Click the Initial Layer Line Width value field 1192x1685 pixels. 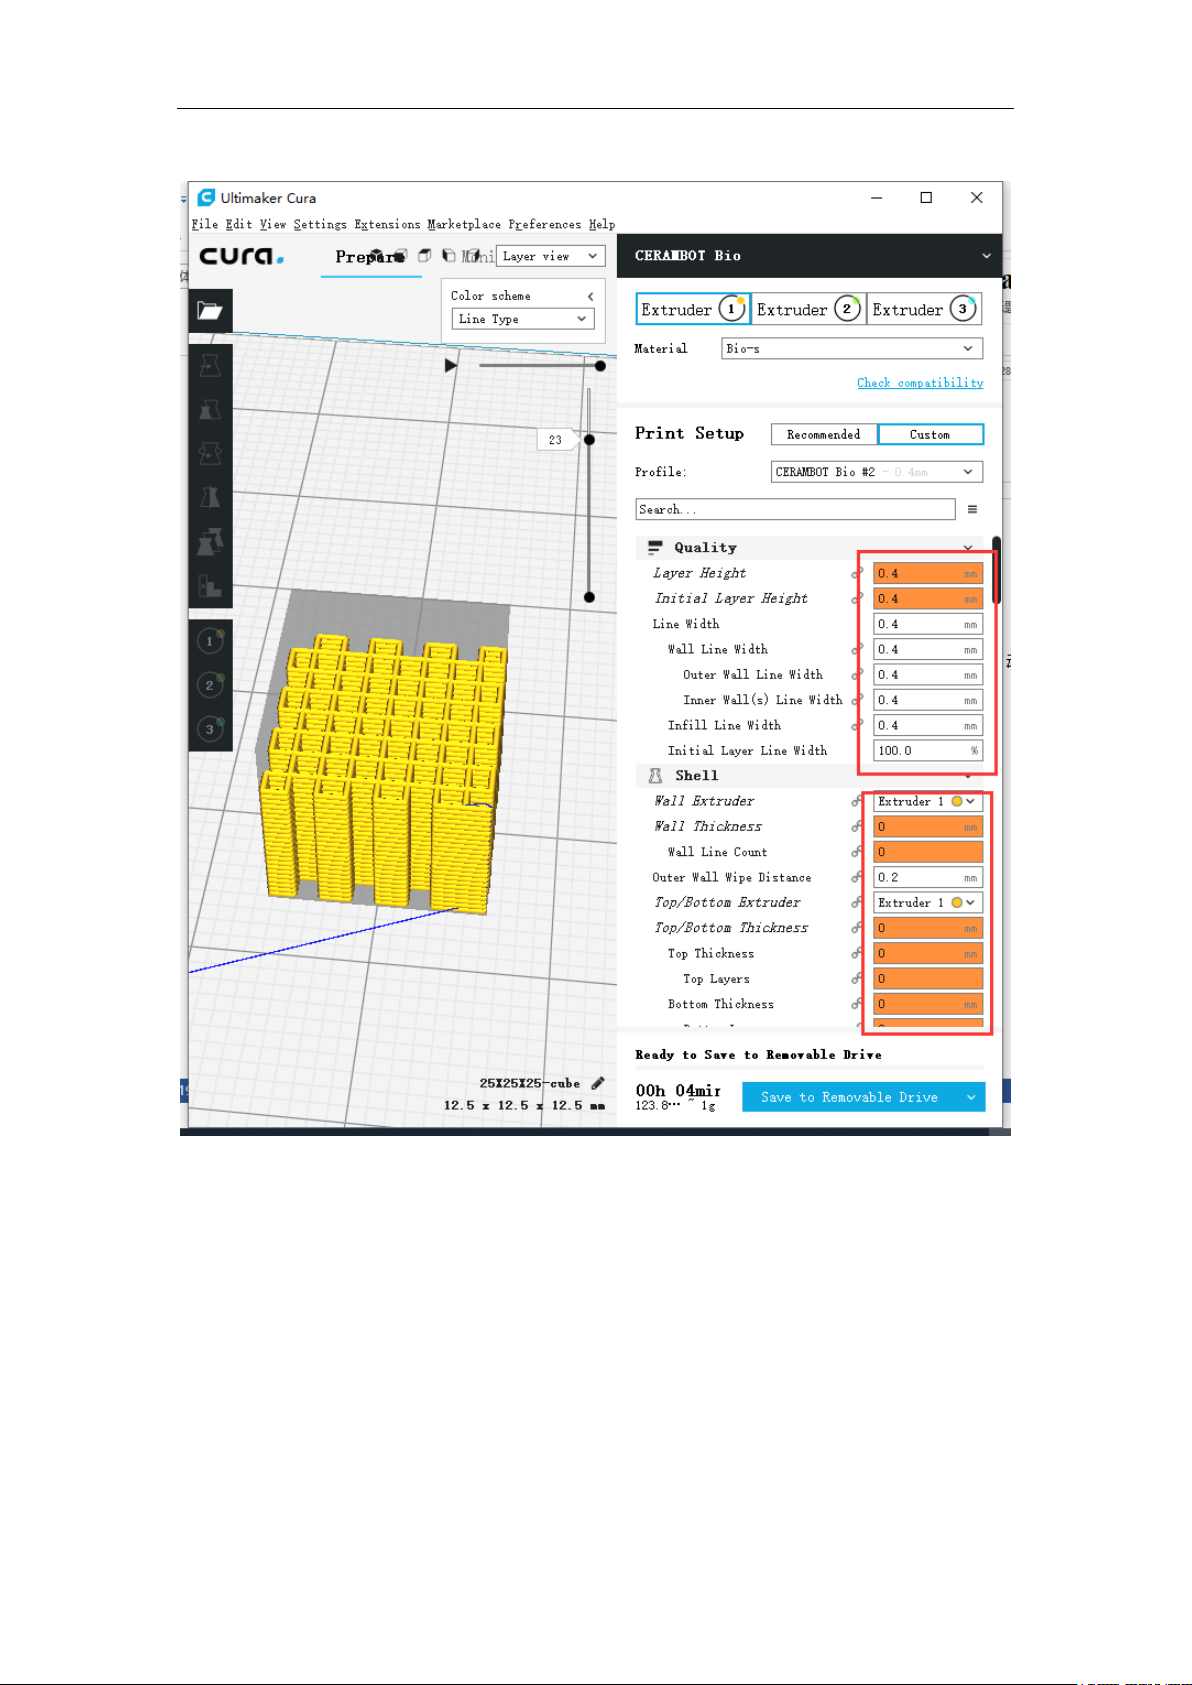(928, 750)
